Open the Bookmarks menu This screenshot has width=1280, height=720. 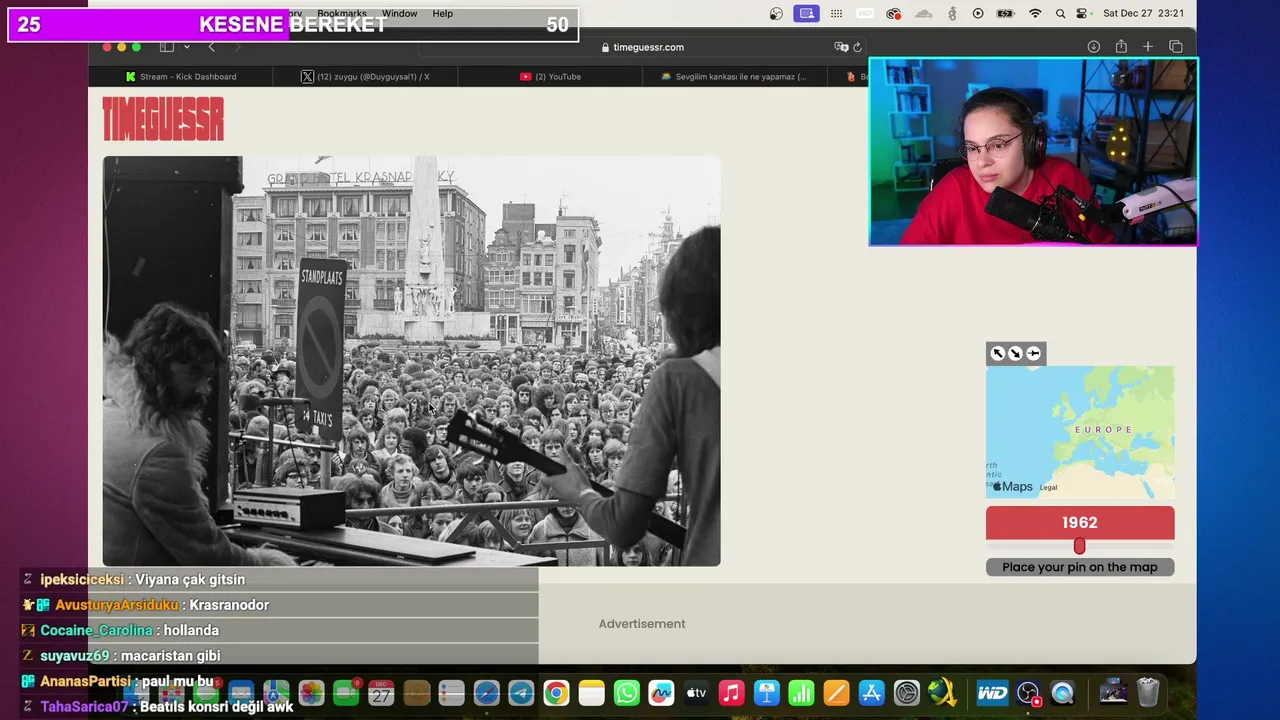point(342,13)
